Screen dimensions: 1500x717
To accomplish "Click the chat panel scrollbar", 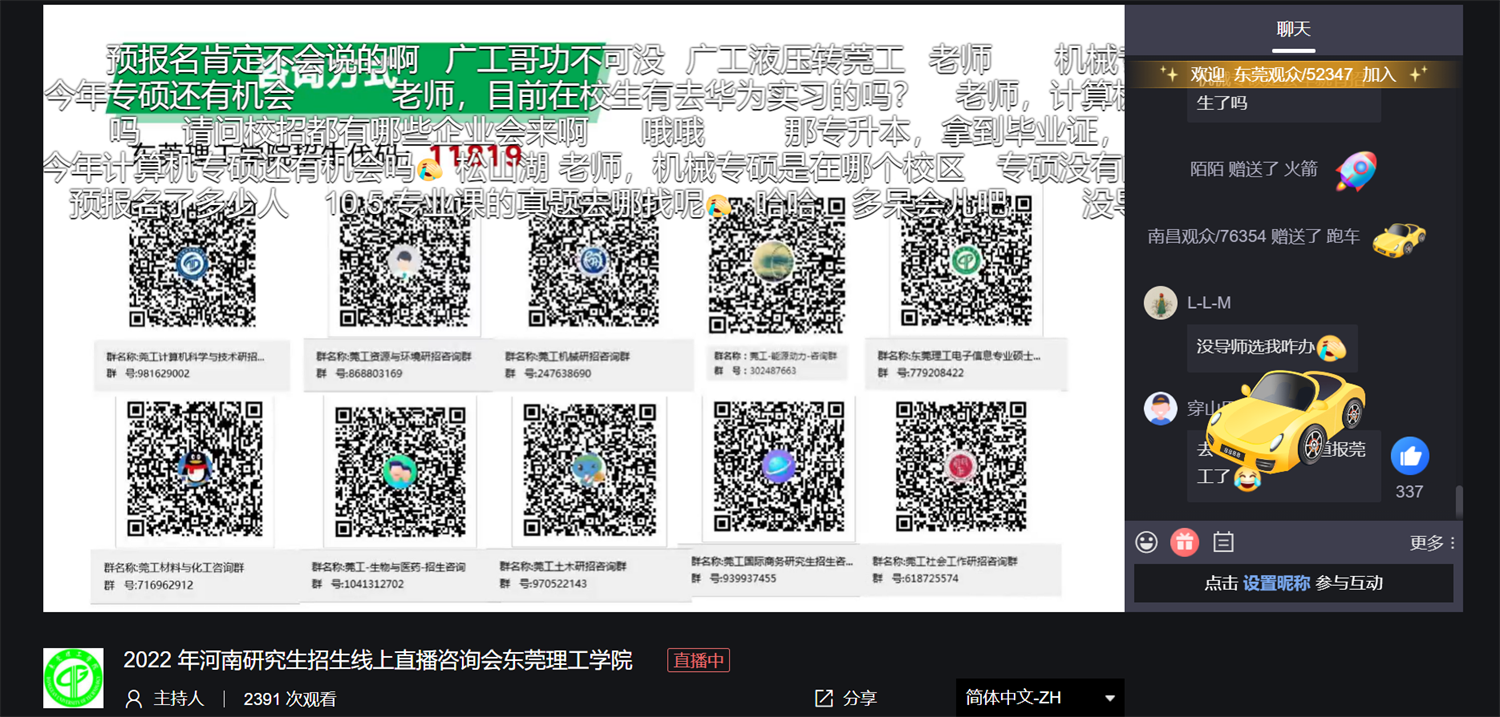I will [1458, 500].
